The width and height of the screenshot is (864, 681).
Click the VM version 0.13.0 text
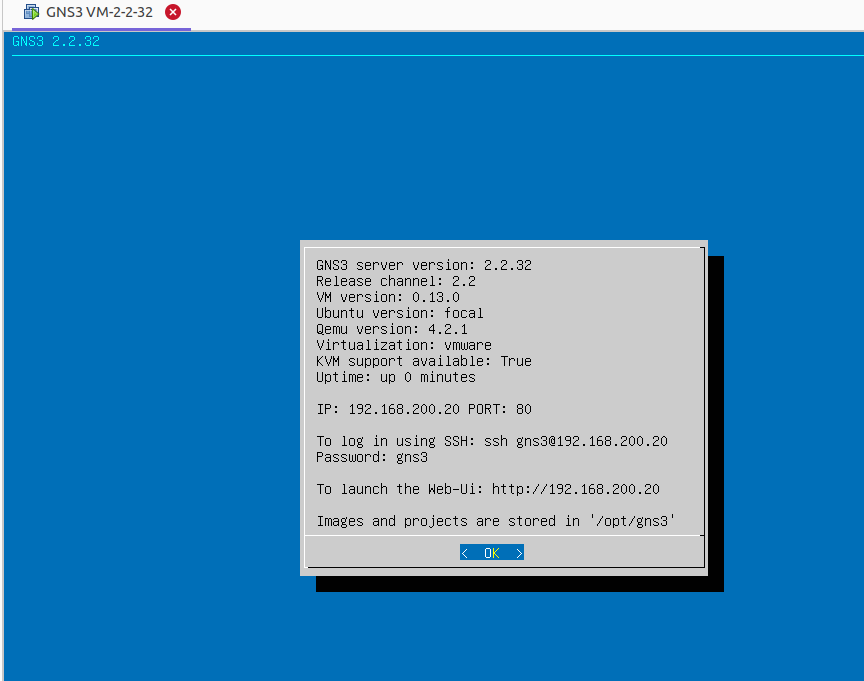388,297
